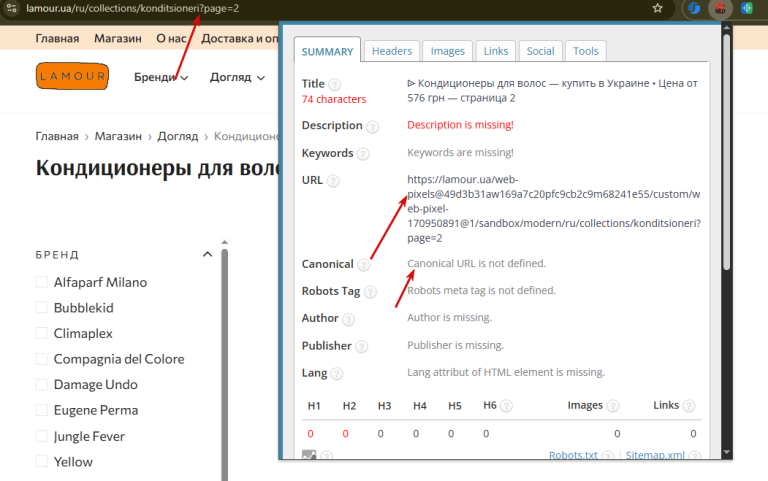Click 'Canonical URL is not defined.' text
The height and width of the screenshot is (481, 768).
(x=476, y=264)
